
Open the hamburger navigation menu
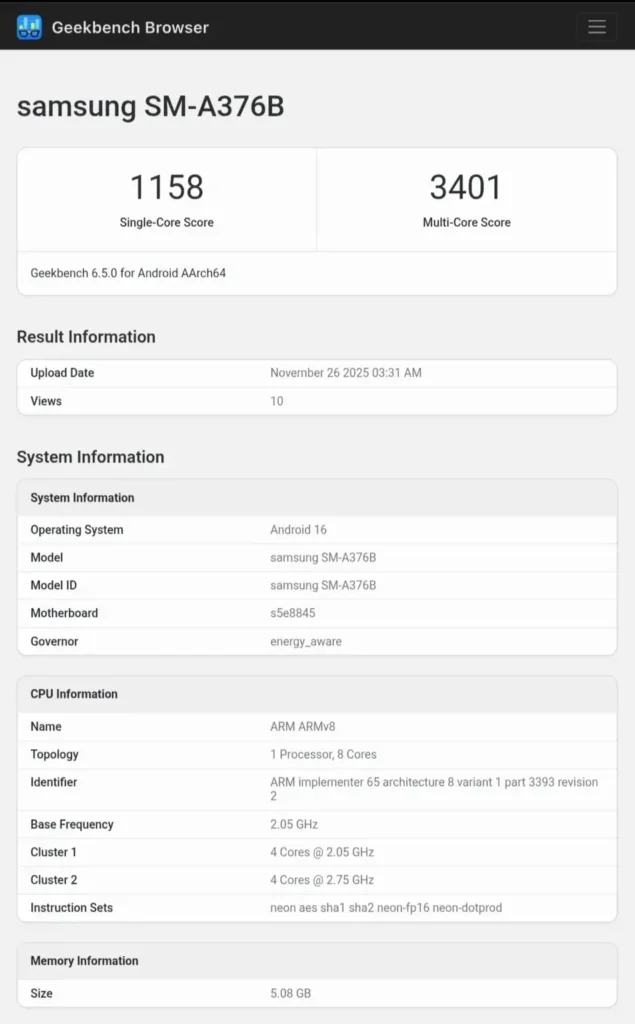click(x=597, y=27)
